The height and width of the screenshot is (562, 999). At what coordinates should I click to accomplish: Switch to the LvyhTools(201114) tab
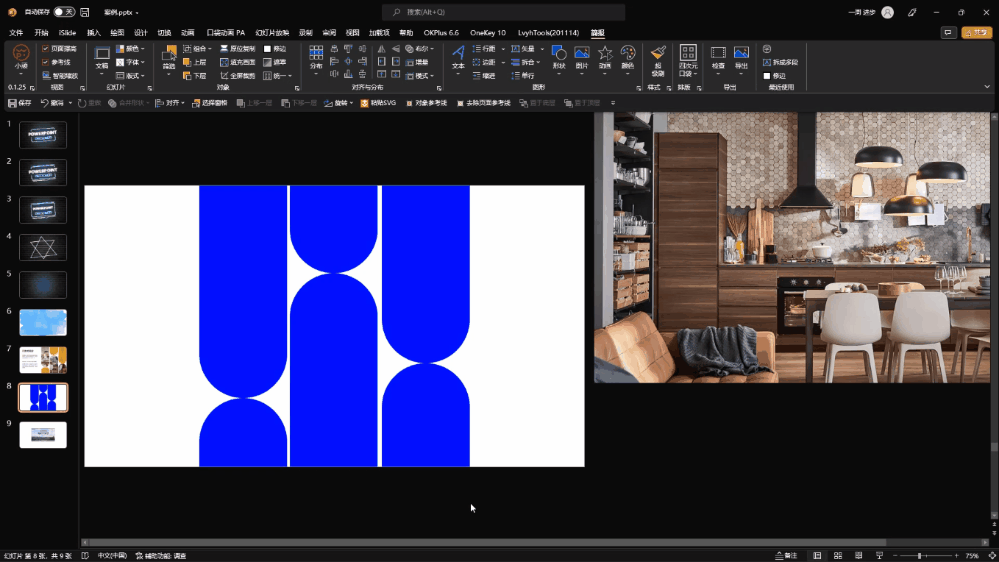549,32
